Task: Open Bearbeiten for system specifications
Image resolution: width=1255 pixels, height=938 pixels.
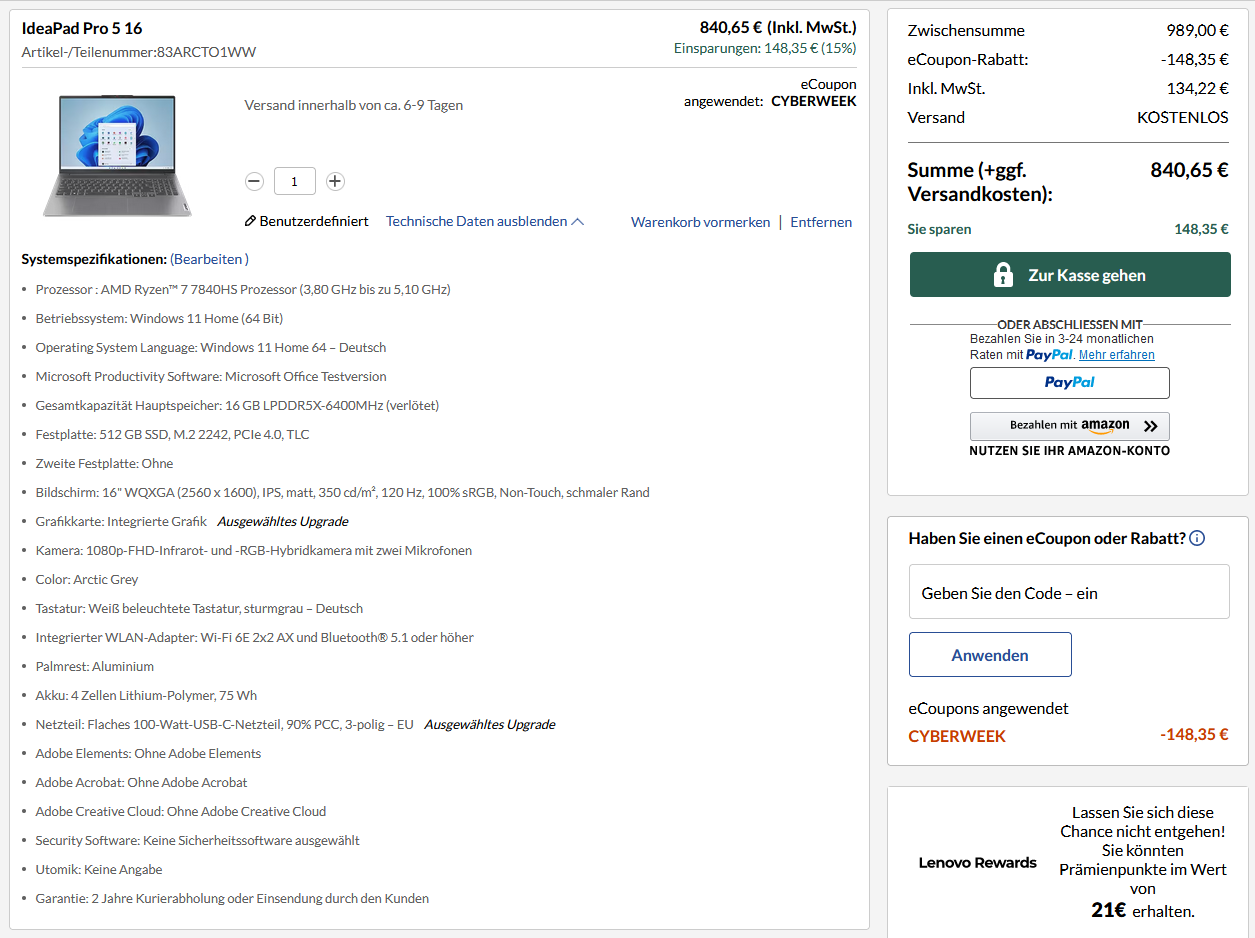Action: [x=209, y=259]
